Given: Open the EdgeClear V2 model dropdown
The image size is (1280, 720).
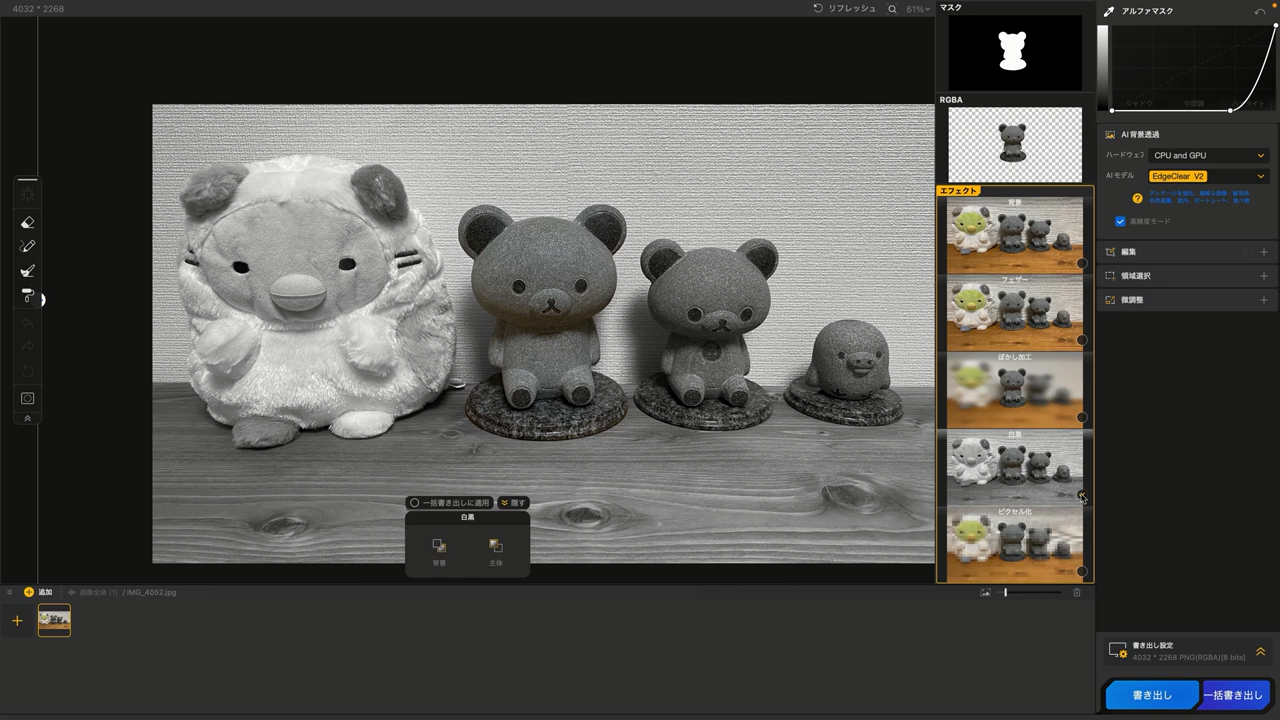Looking at the screenshot, I should tap(1208, 176).
